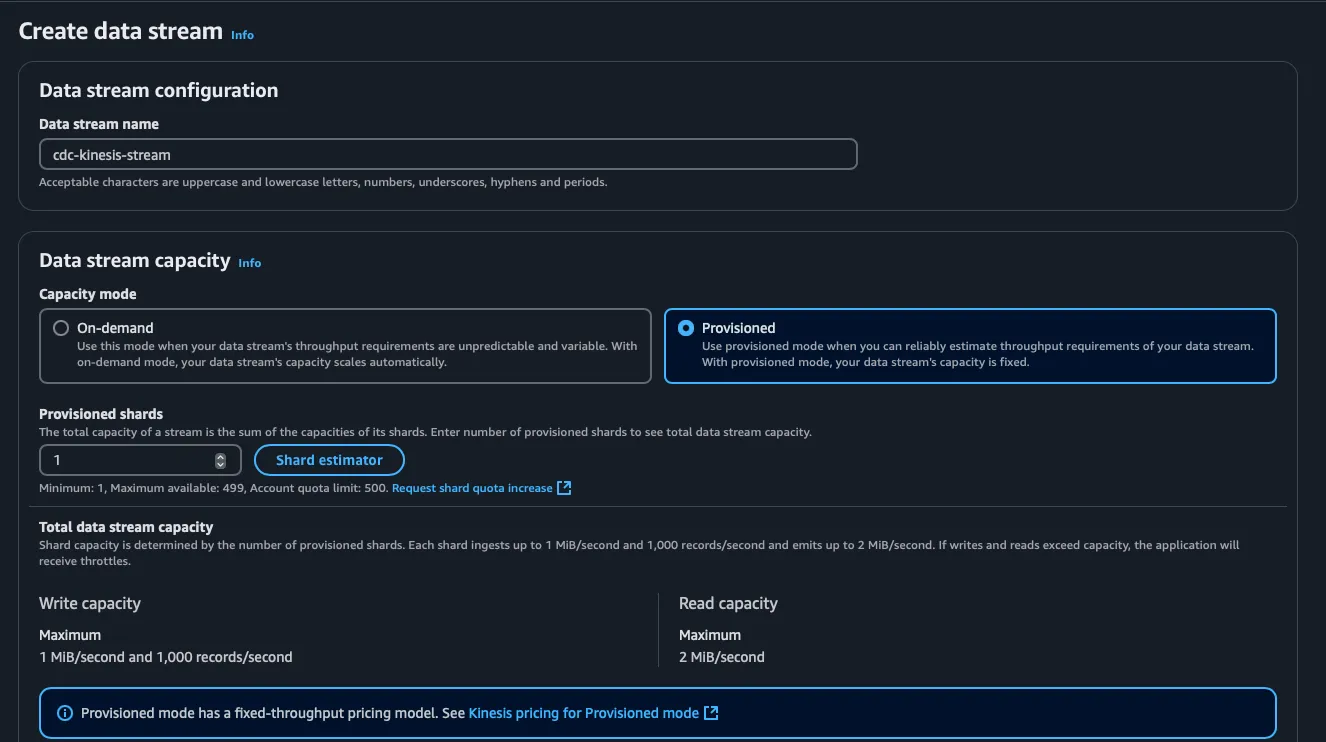
Task: Click the Data stream name input field
Action: (448, 154)
